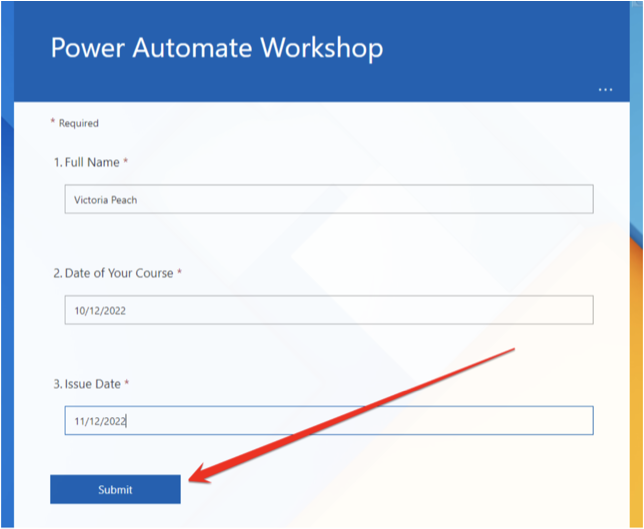Click the '2. Date of Your Course' label
The image size is (644, 529).
click(x=117, y=273)
